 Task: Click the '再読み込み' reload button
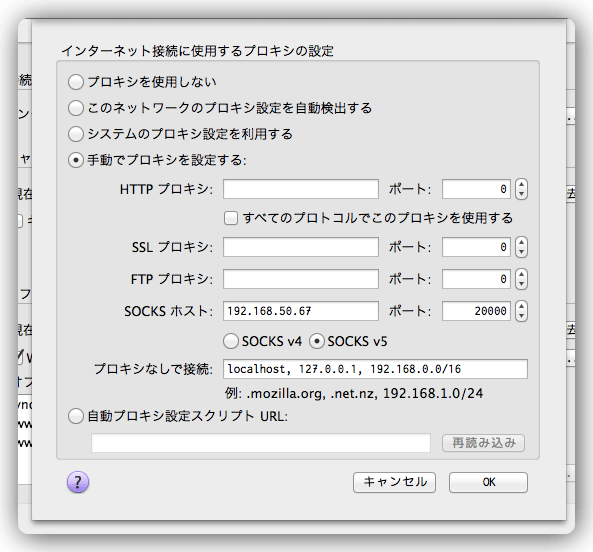pyautogui.click(x=483, y=443)
